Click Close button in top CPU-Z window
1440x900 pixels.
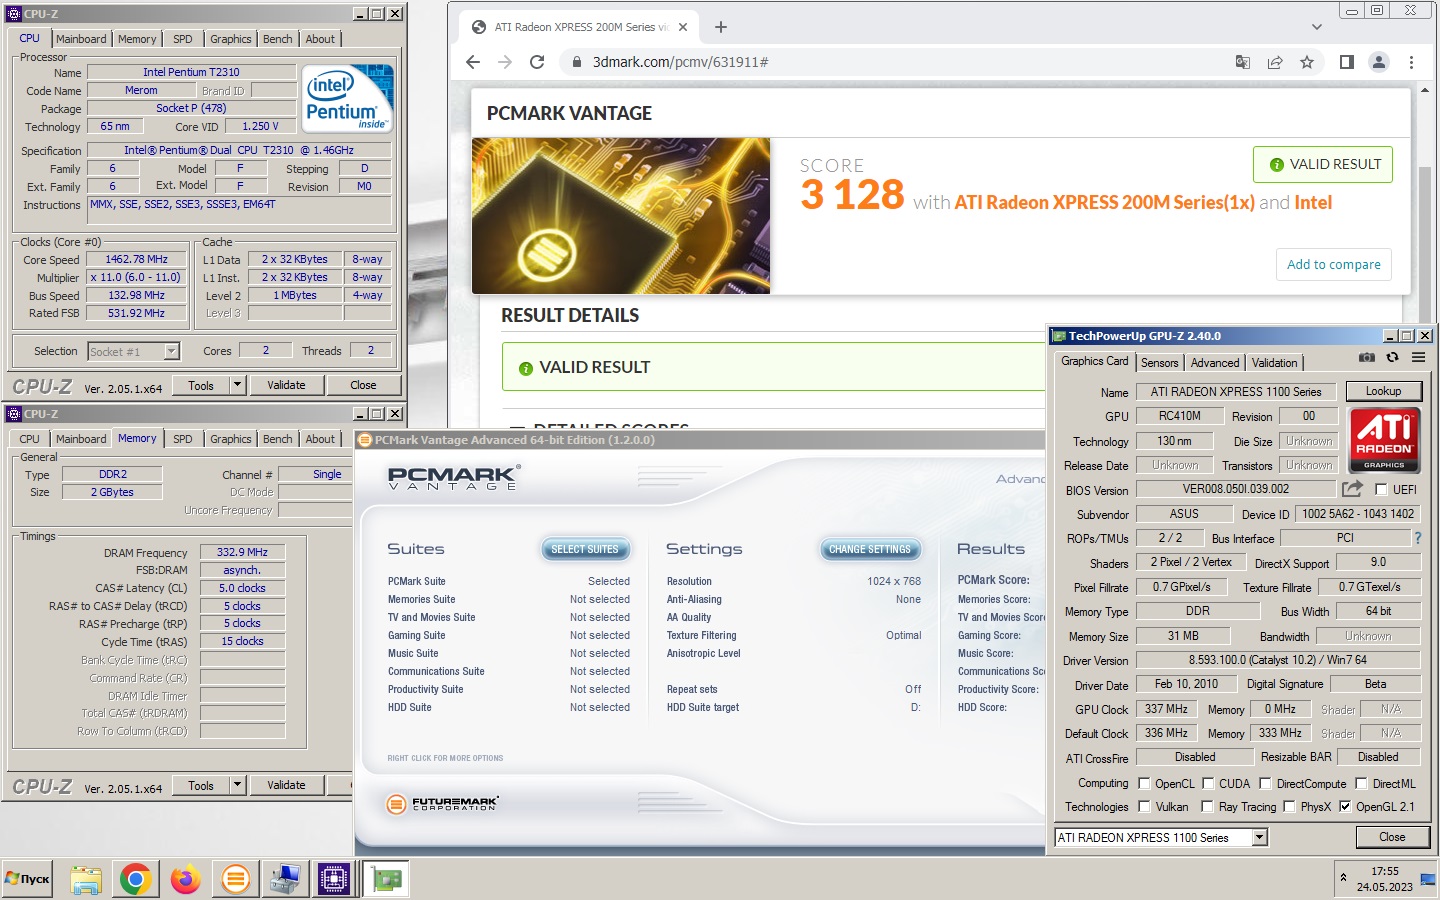tap(363, 385)
